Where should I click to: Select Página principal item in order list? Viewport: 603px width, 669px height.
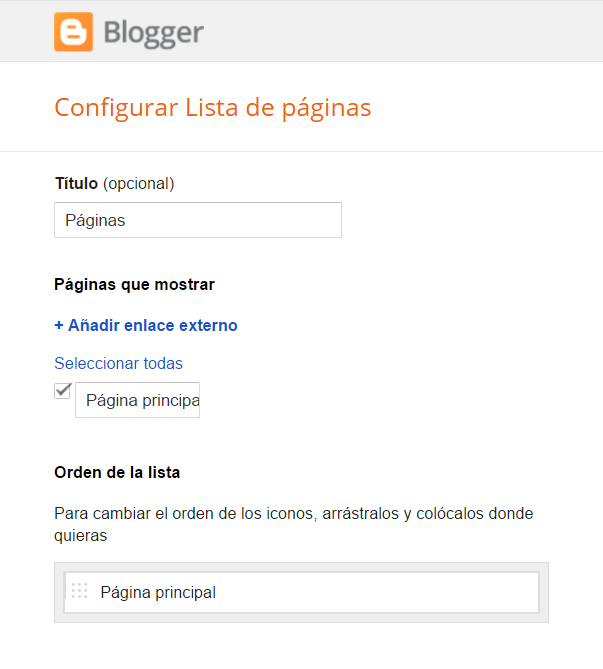click(158, 592)
